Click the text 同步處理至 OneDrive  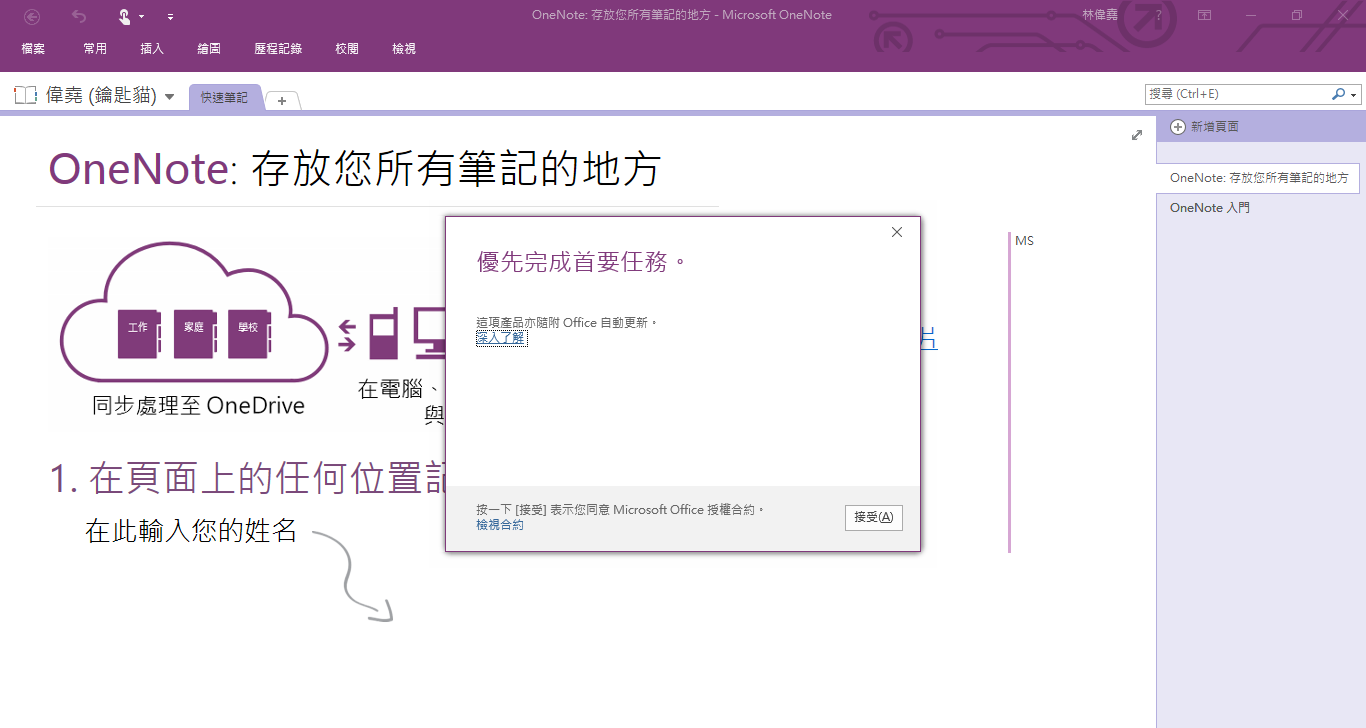[198, 406]
